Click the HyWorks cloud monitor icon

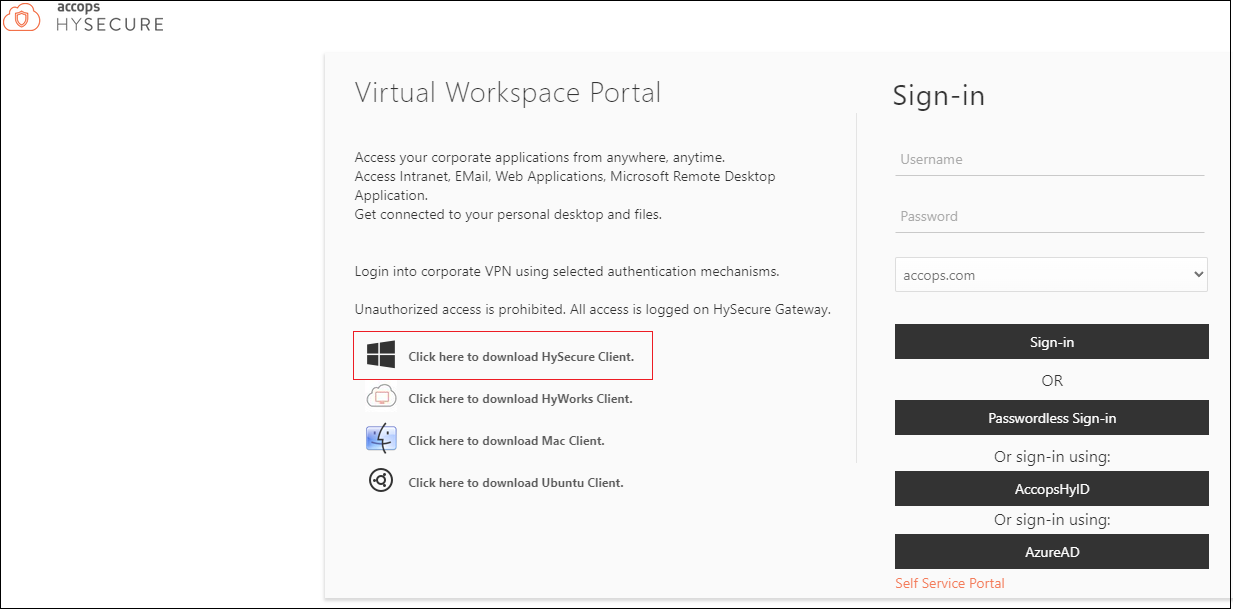coord(381,398)
